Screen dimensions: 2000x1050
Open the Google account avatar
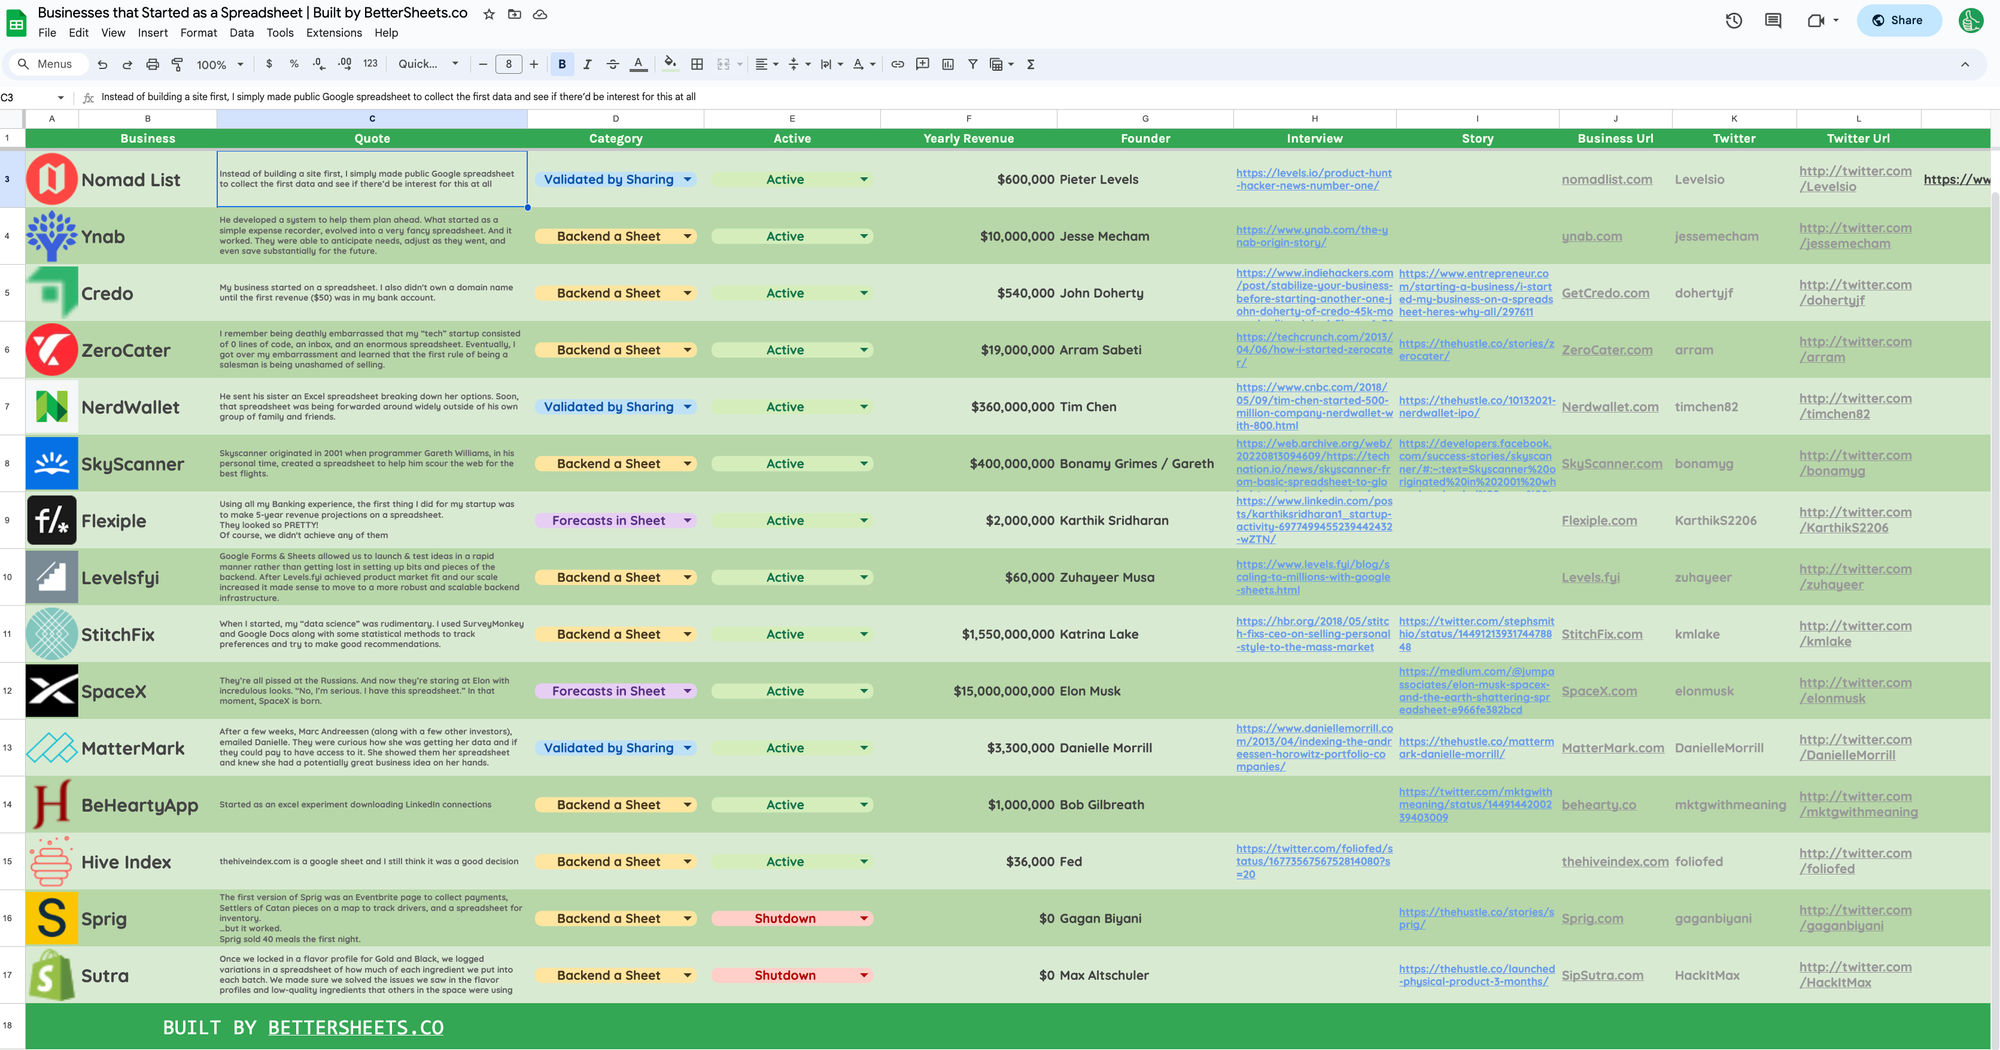[1971, 20]
